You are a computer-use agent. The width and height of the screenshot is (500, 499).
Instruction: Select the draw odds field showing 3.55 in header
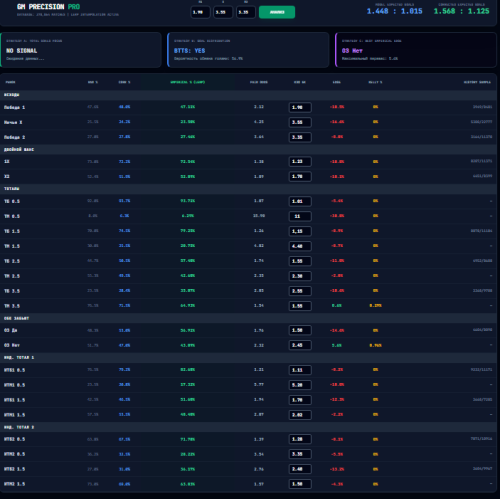[x=223, y=12]
